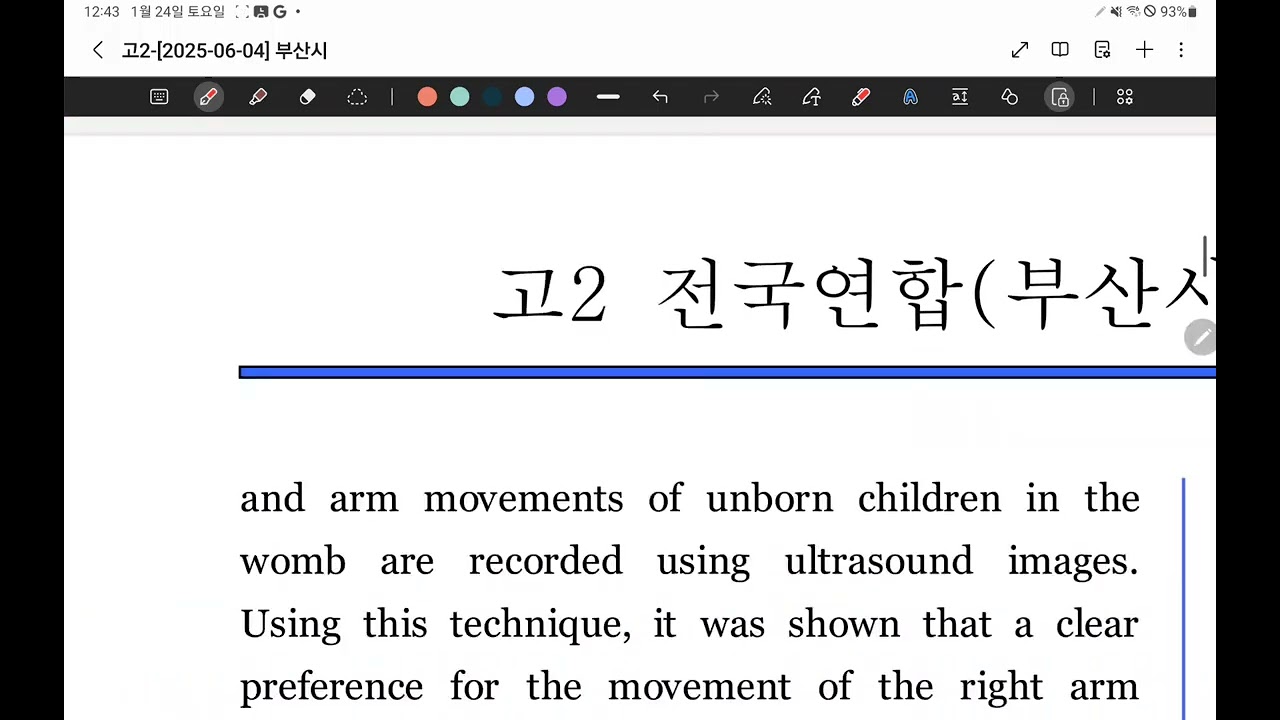Tap the word "ultrasound" in the passage
Screen dimensions: 1280x720
[879, 561]
